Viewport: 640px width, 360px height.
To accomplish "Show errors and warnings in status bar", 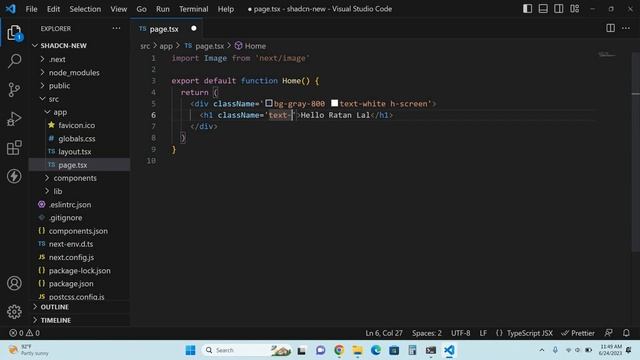I will 24,333.
